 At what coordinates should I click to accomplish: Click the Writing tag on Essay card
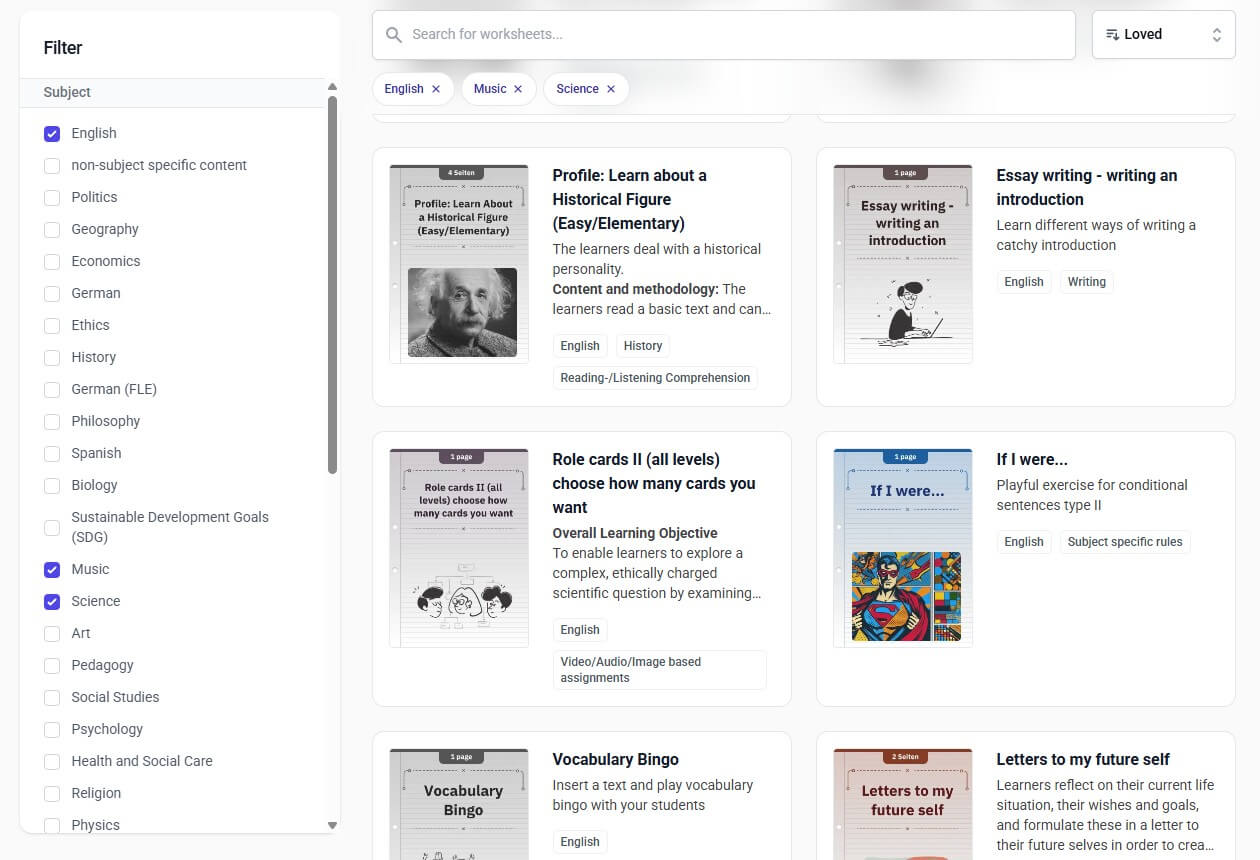point(1086,282)
